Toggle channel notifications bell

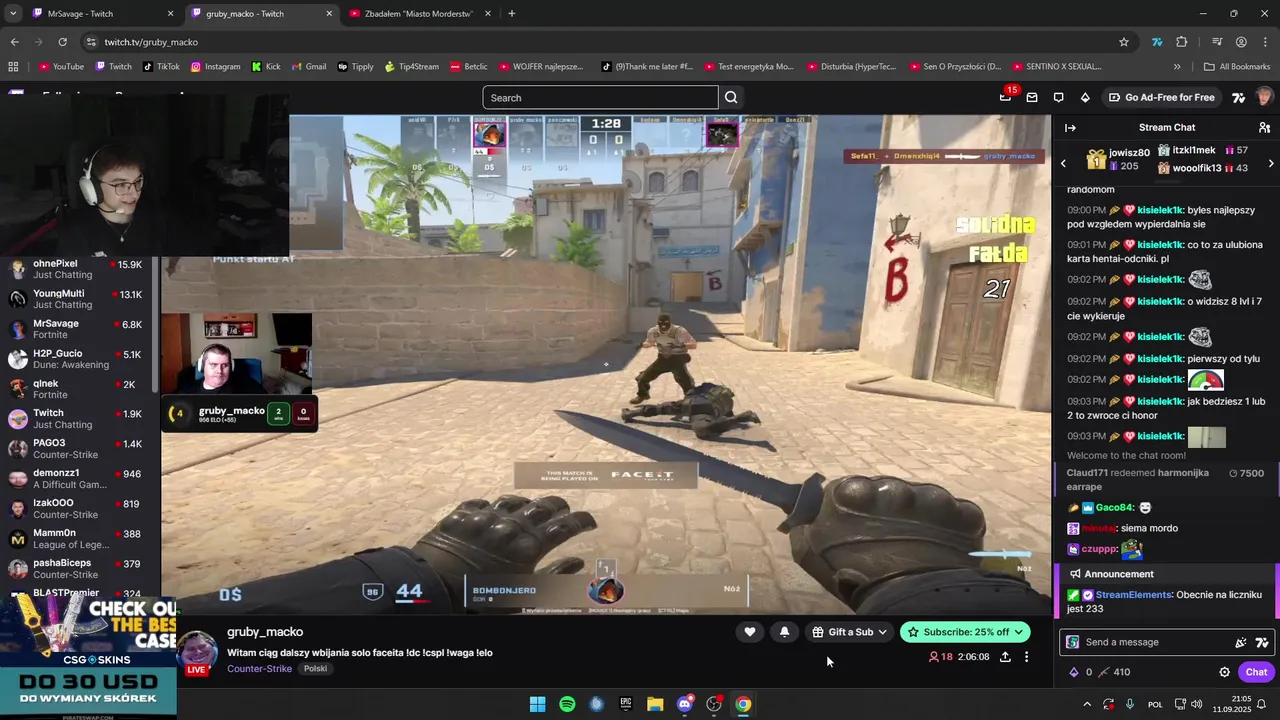pos(784,632)
